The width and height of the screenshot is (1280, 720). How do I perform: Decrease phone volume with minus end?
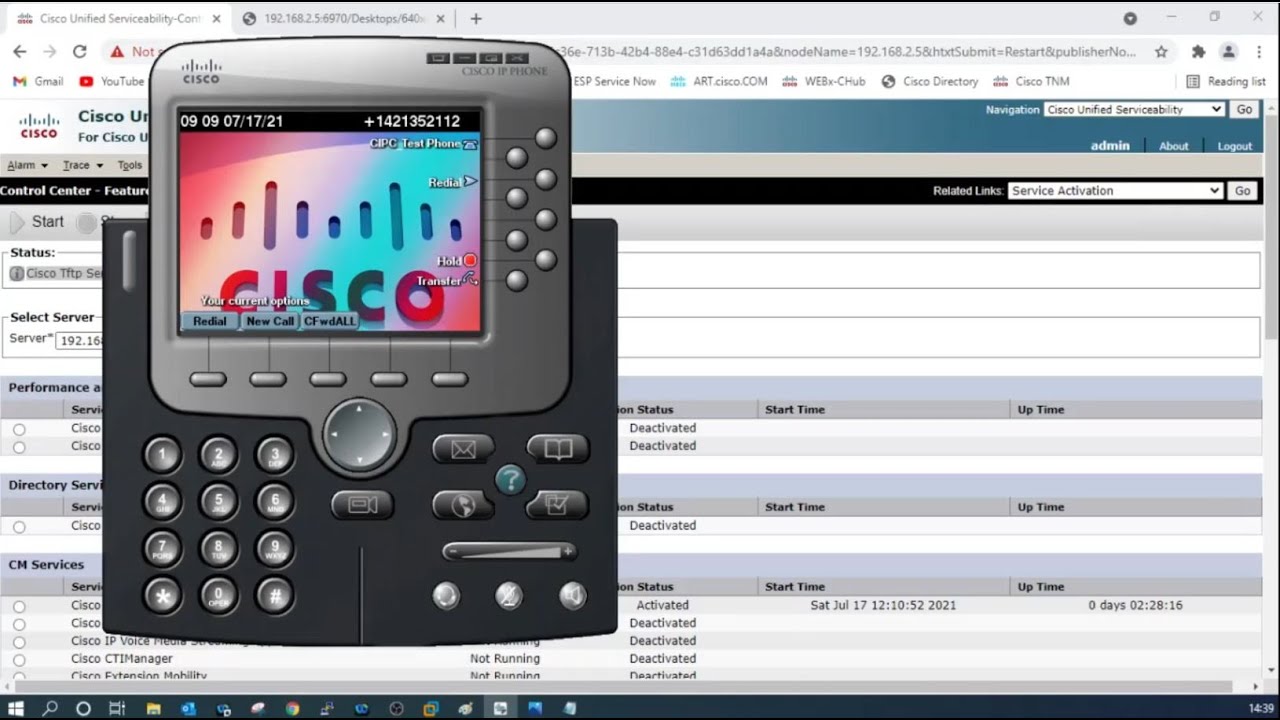coord(453,551)
